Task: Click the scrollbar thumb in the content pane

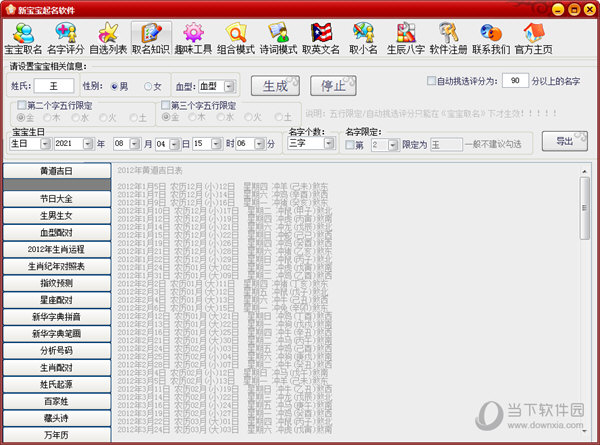Action: click(x=584, y=209)
